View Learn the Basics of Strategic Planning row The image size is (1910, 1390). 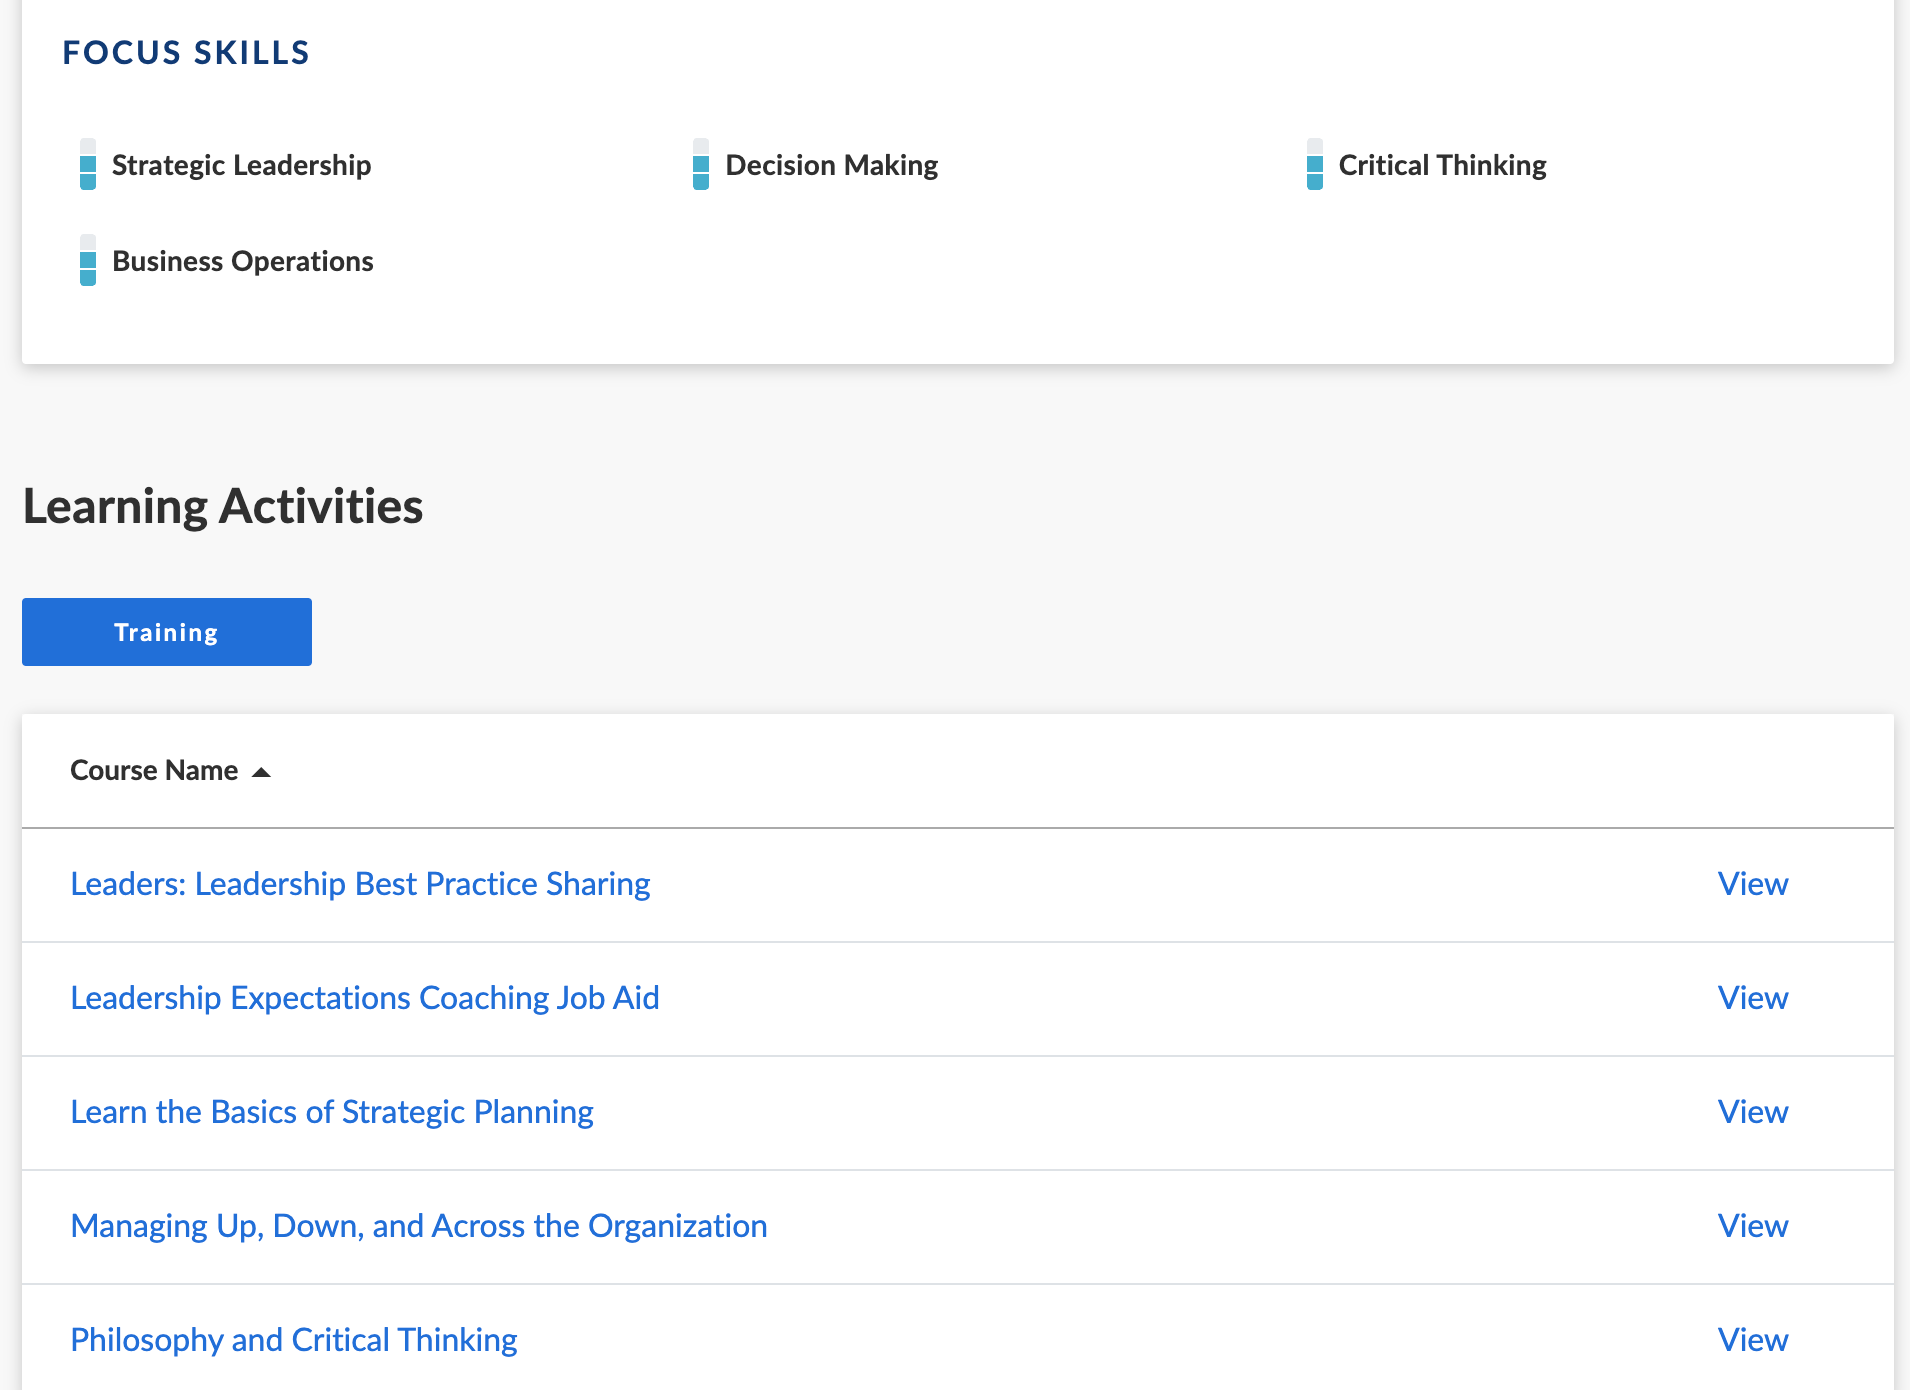click(x=1753, y=1112)
